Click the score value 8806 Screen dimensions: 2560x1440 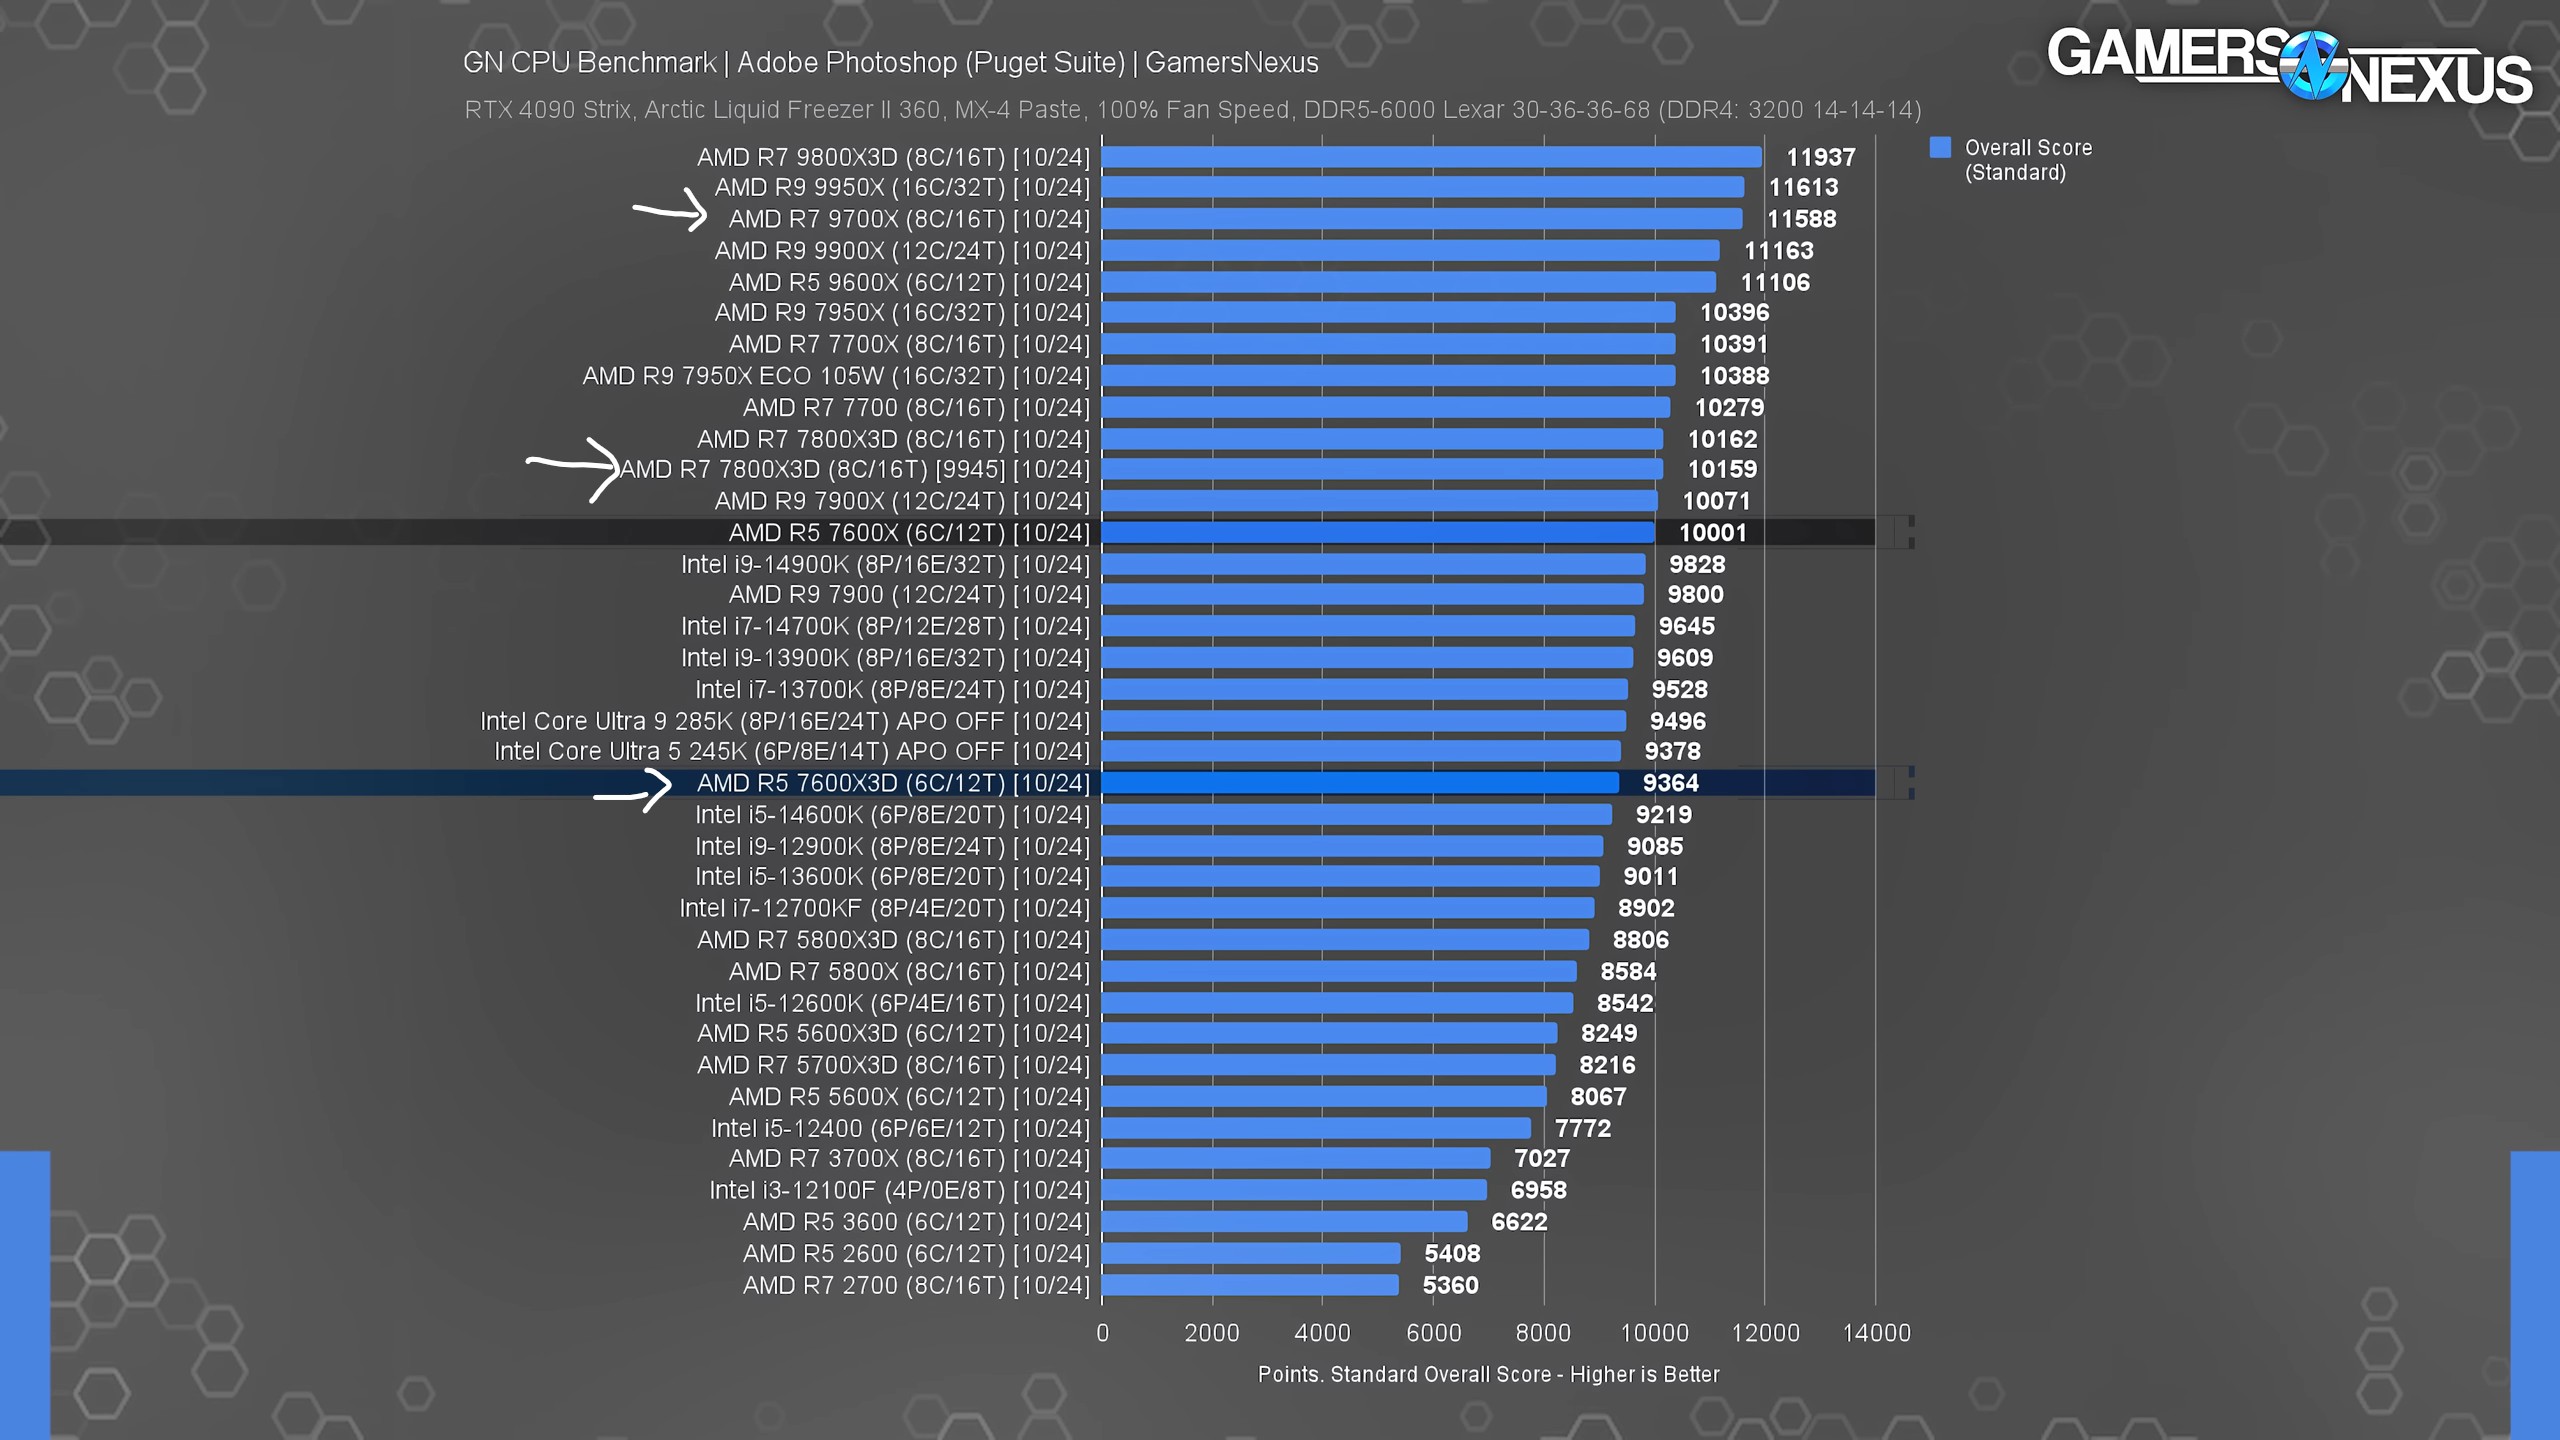coord(1640,940)
